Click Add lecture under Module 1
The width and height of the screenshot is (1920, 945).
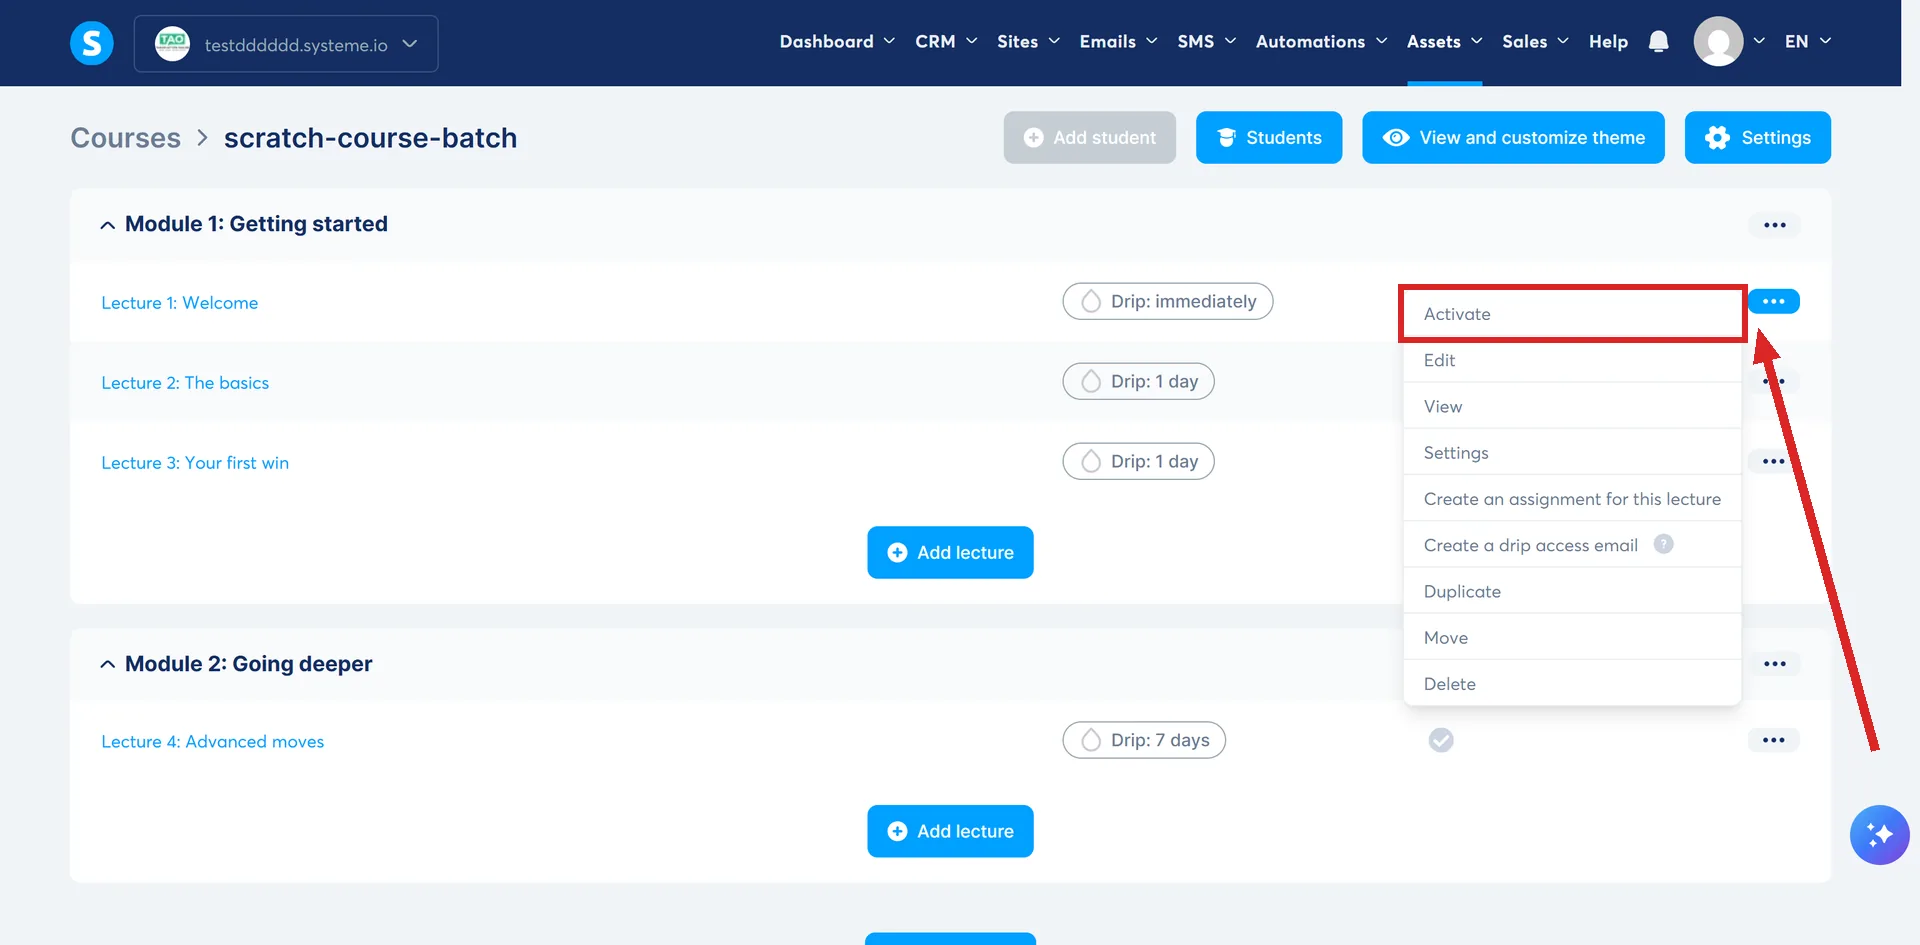[x=950, y=552]
